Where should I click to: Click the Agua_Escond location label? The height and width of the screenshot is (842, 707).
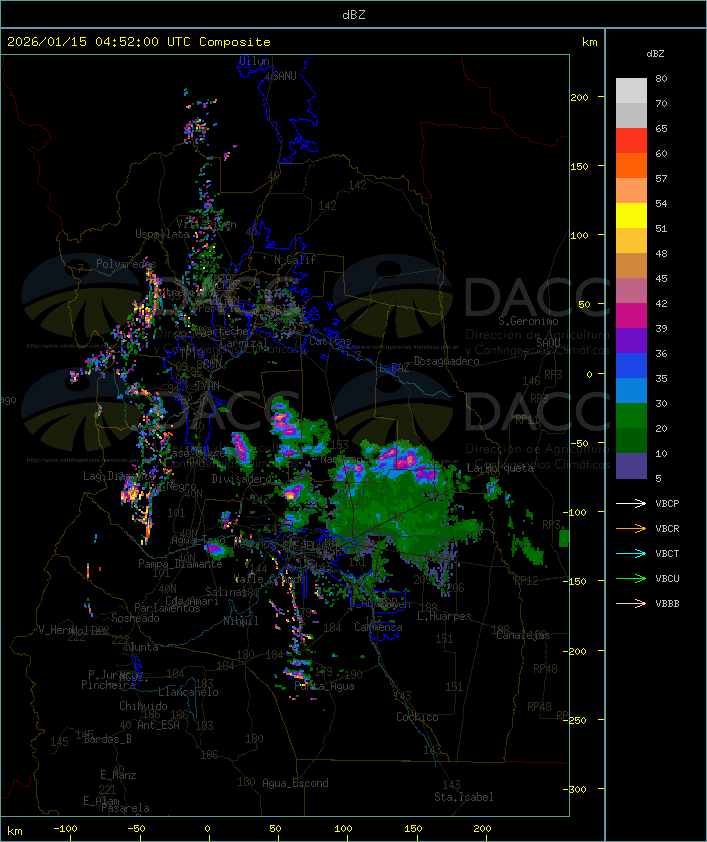click(x=295, y=783)
